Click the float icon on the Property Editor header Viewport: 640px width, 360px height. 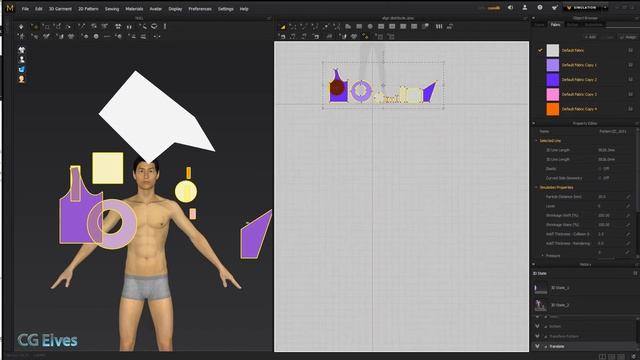point(636,123)
